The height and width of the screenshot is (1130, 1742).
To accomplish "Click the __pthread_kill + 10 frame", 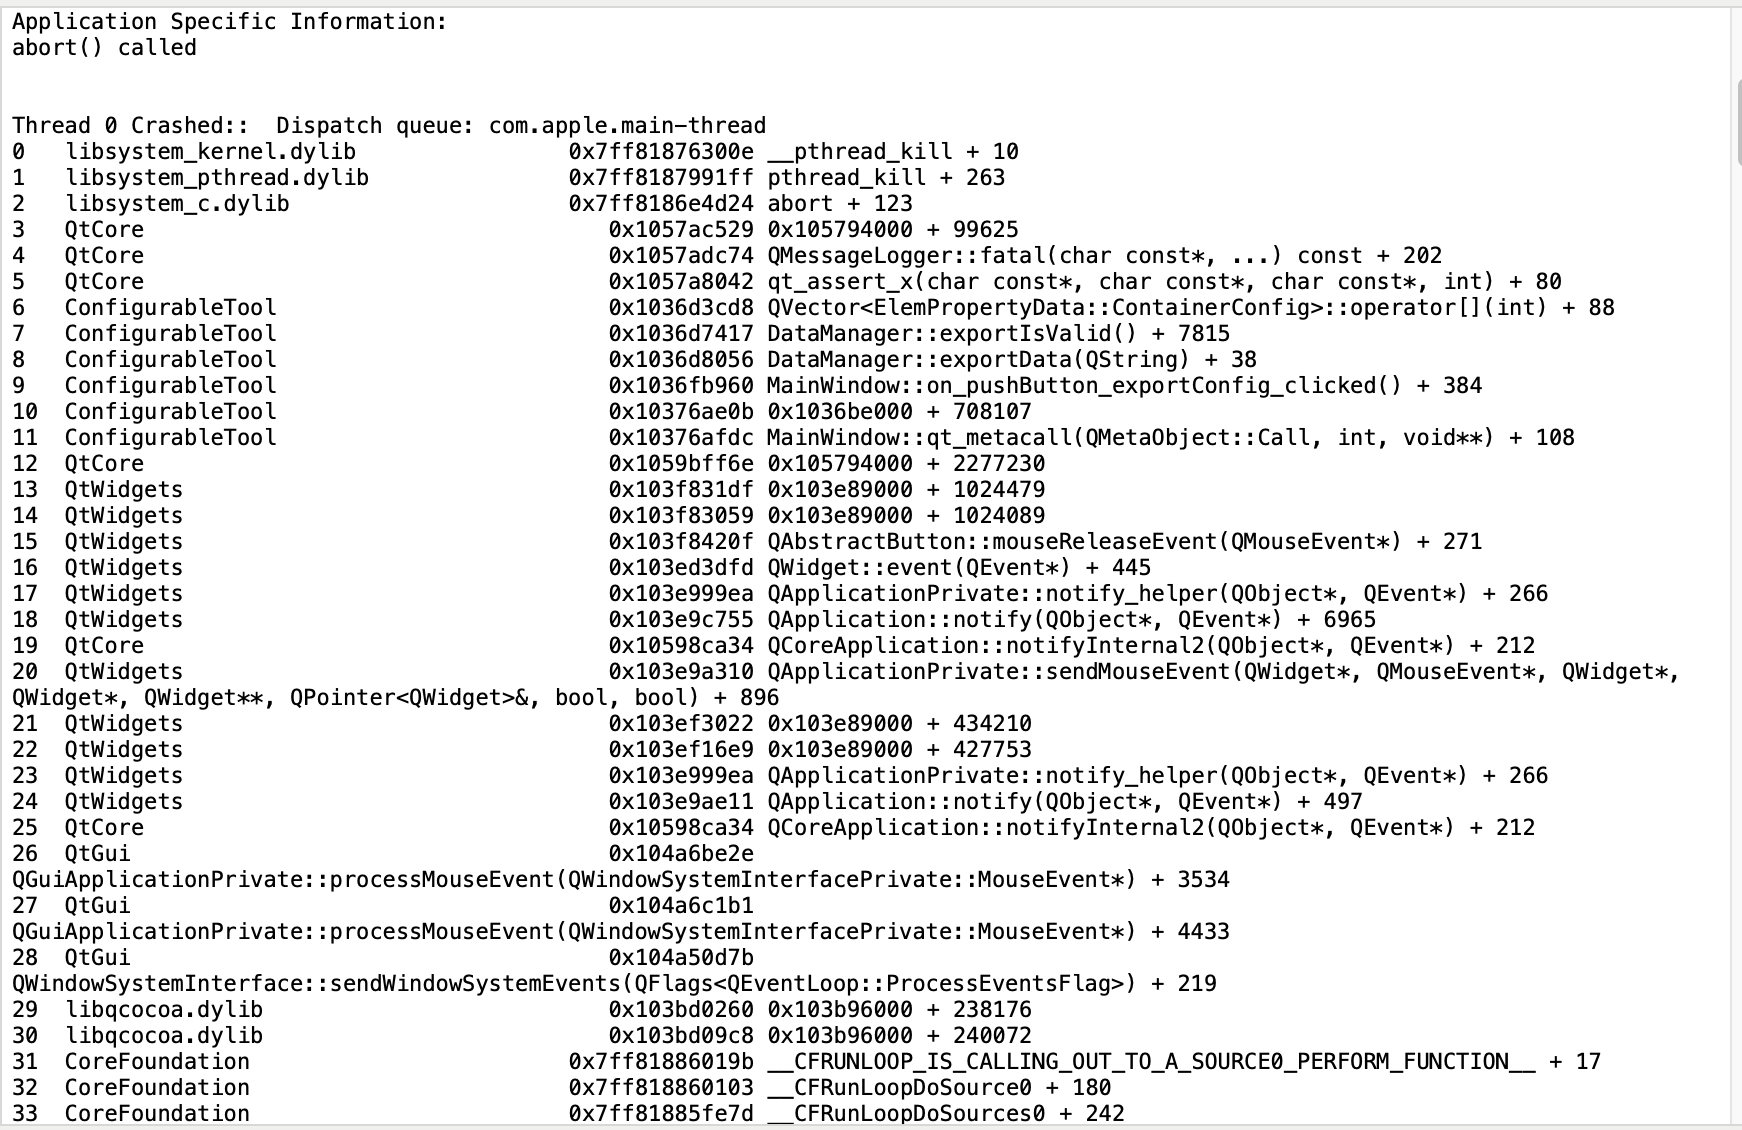I will 893,152.
